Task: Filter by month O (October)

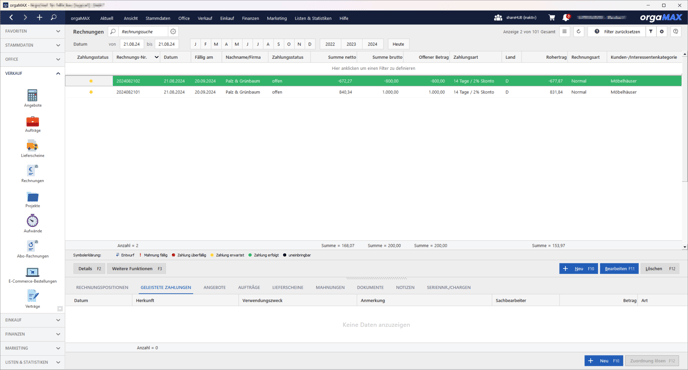Action: pyautogui.click(x=289, y=44)
